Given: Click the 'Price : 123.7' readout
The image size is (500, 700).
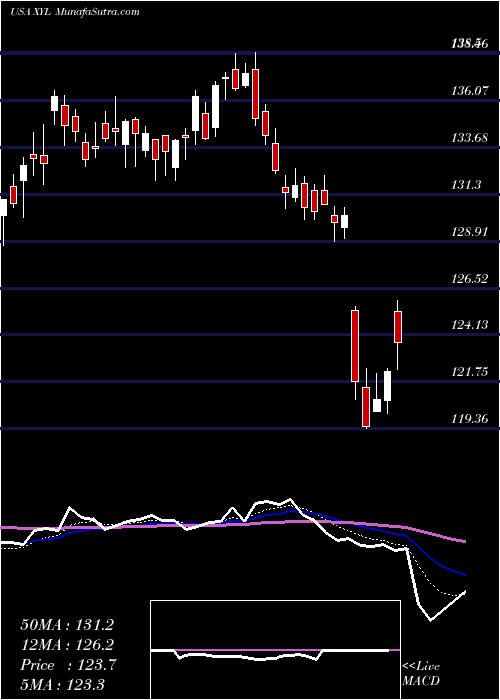Looking at the screenshot, I should tap(68, 665).
